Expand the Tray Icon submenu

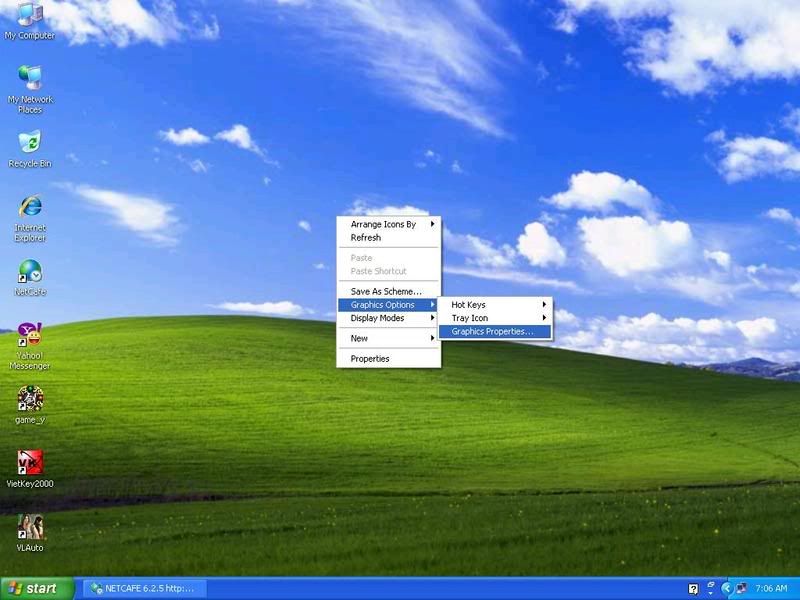[x=495, y=318]
